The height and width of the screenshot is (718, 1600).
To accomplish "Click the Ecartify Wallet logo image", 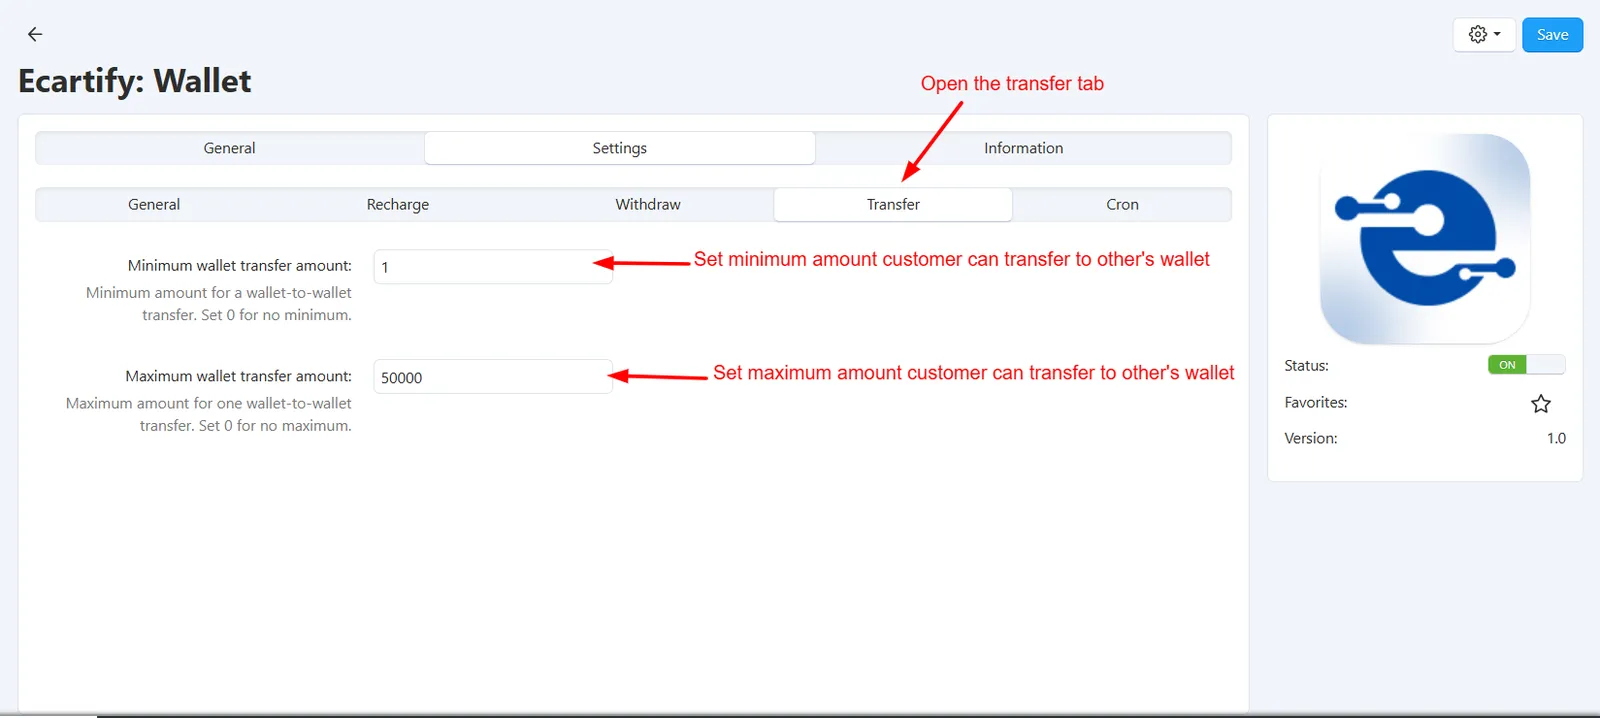I will coord(1425,239).
